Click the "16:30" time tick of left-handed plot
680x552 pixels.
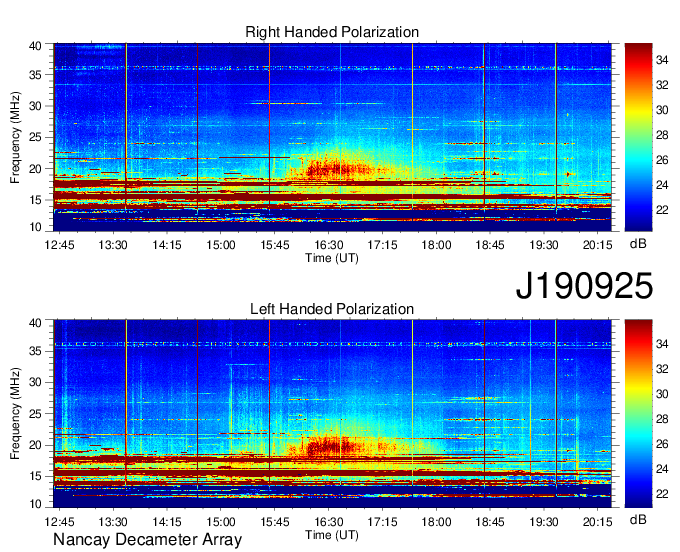point(328,521)
